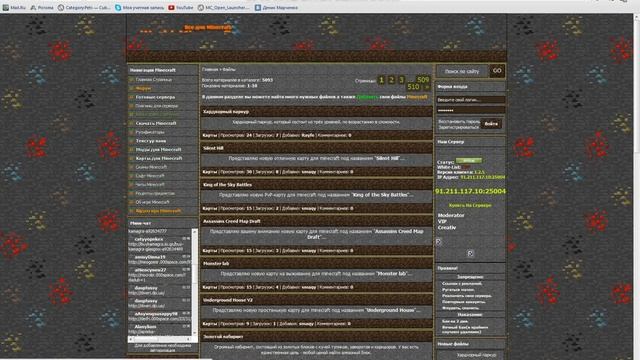Open the Золотой лабиринт map entry

point(223,337)
